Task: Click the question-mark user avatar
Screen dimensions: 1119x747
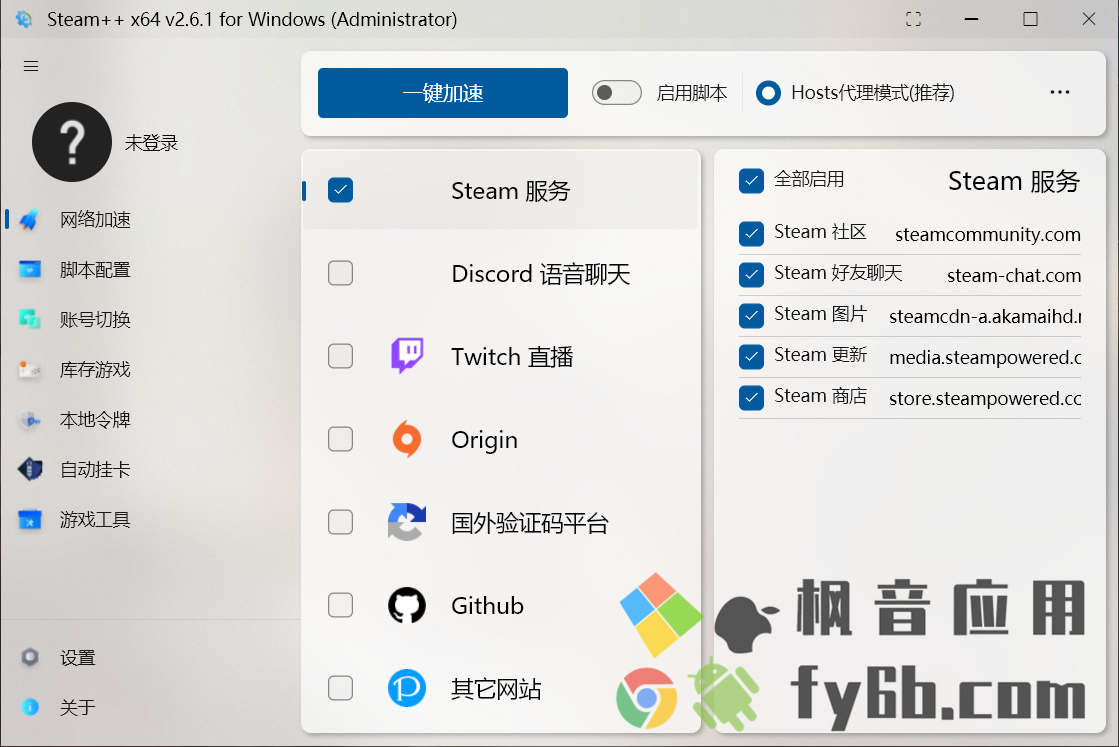Action: click(72, 142)
